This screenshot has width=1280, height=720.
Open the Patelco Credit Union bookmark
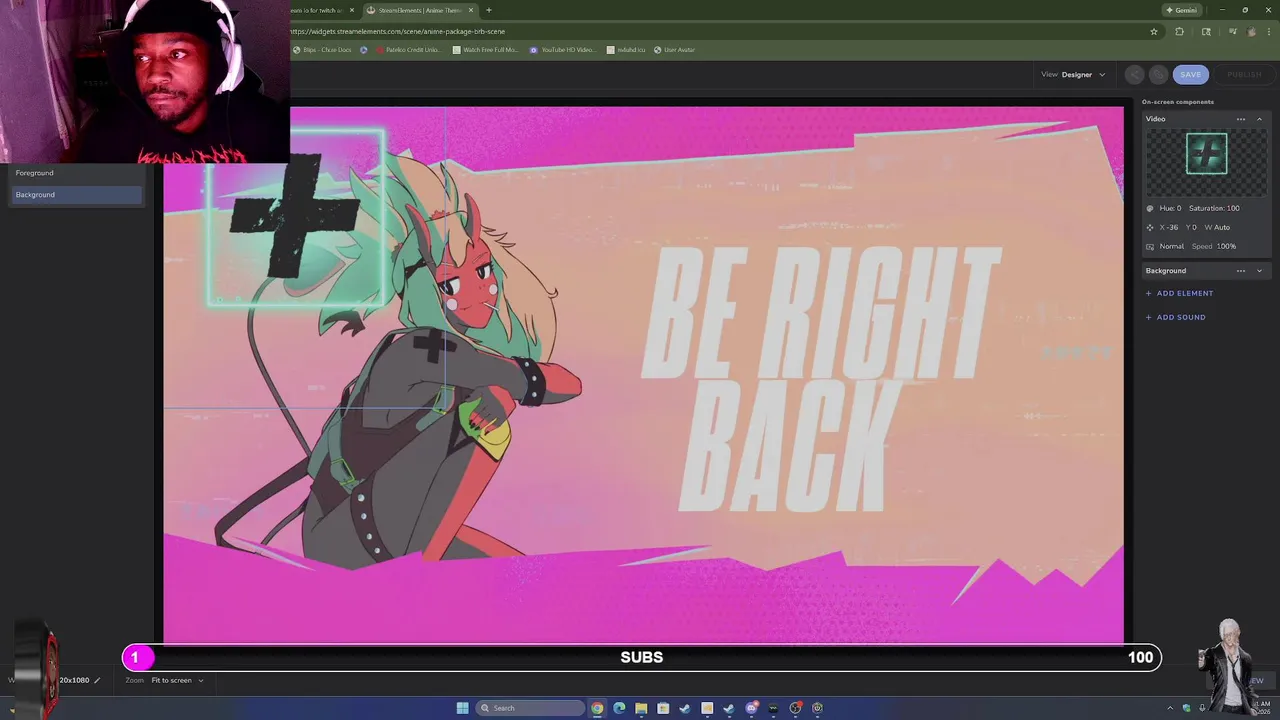point(408,50)
